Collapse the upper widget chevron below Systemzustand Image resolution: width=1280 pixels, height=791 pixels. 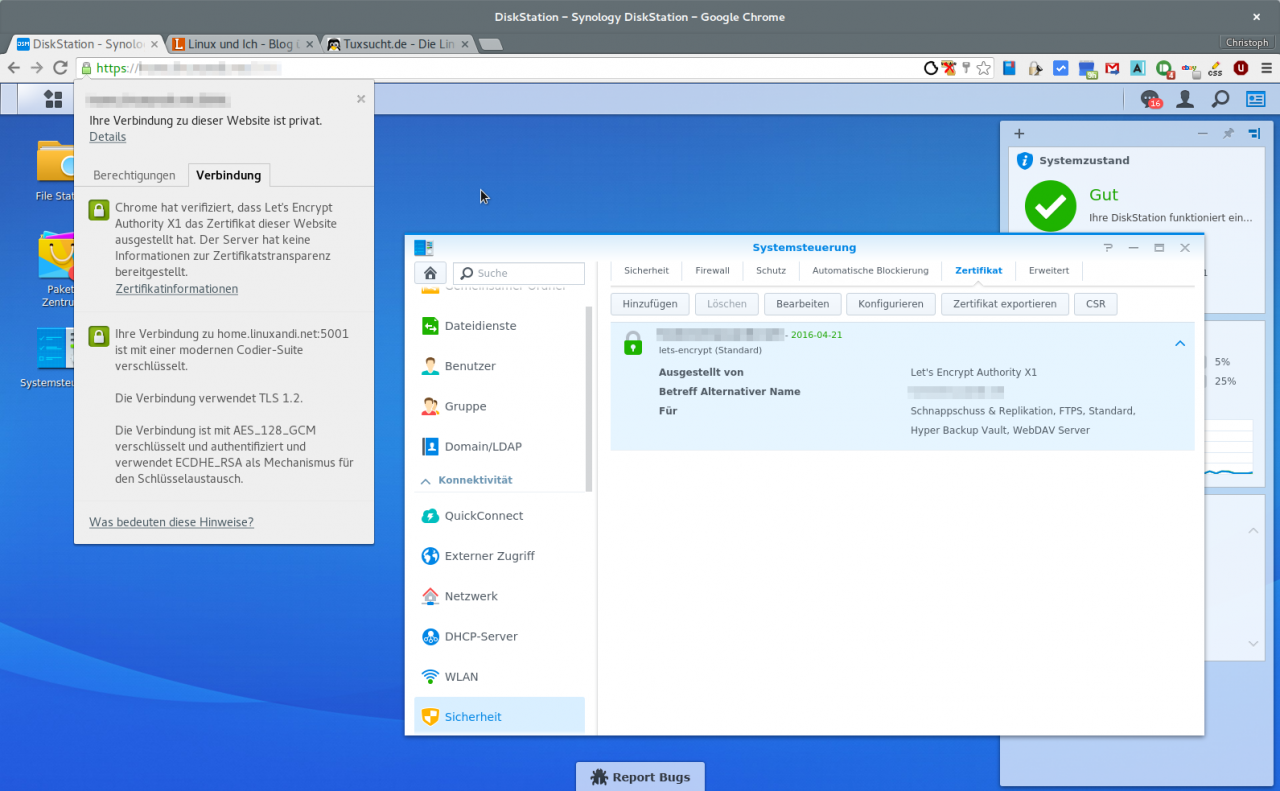[x=1253, y=530]
